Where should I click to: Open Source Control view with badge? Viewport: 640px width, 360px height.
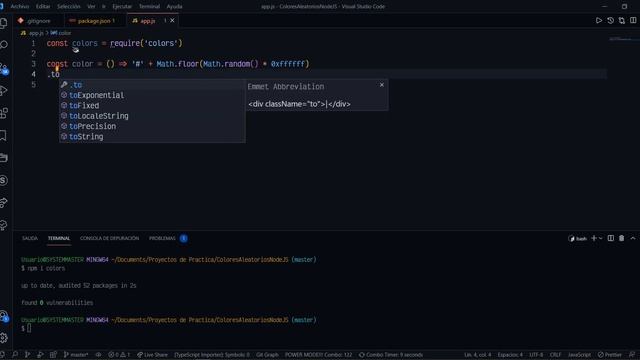pyautogui.click(x=4, y=69)
